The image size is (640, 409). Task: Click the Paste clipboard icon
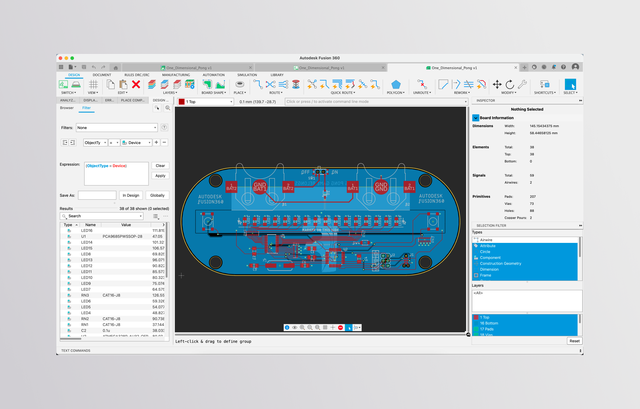tap(123, 84)
